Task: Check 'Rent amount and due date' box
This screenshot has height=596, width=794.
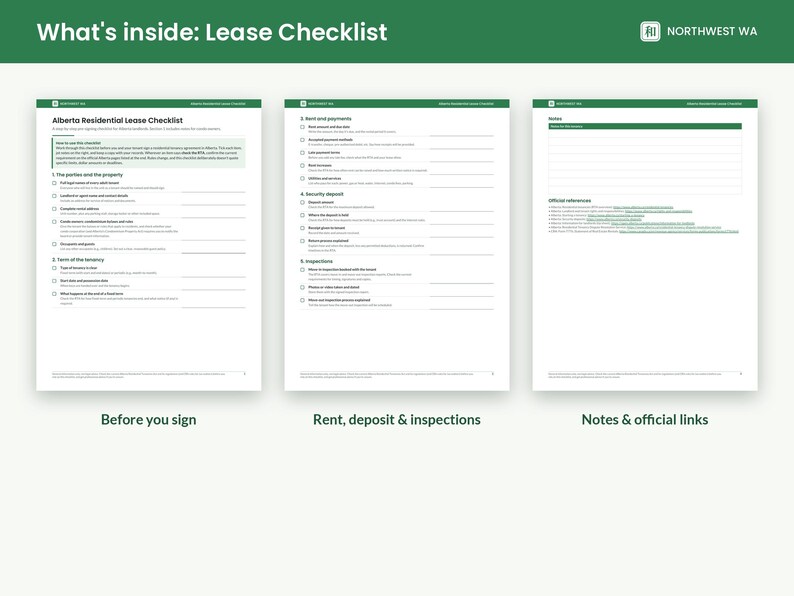Action: (x=302, y=127)
